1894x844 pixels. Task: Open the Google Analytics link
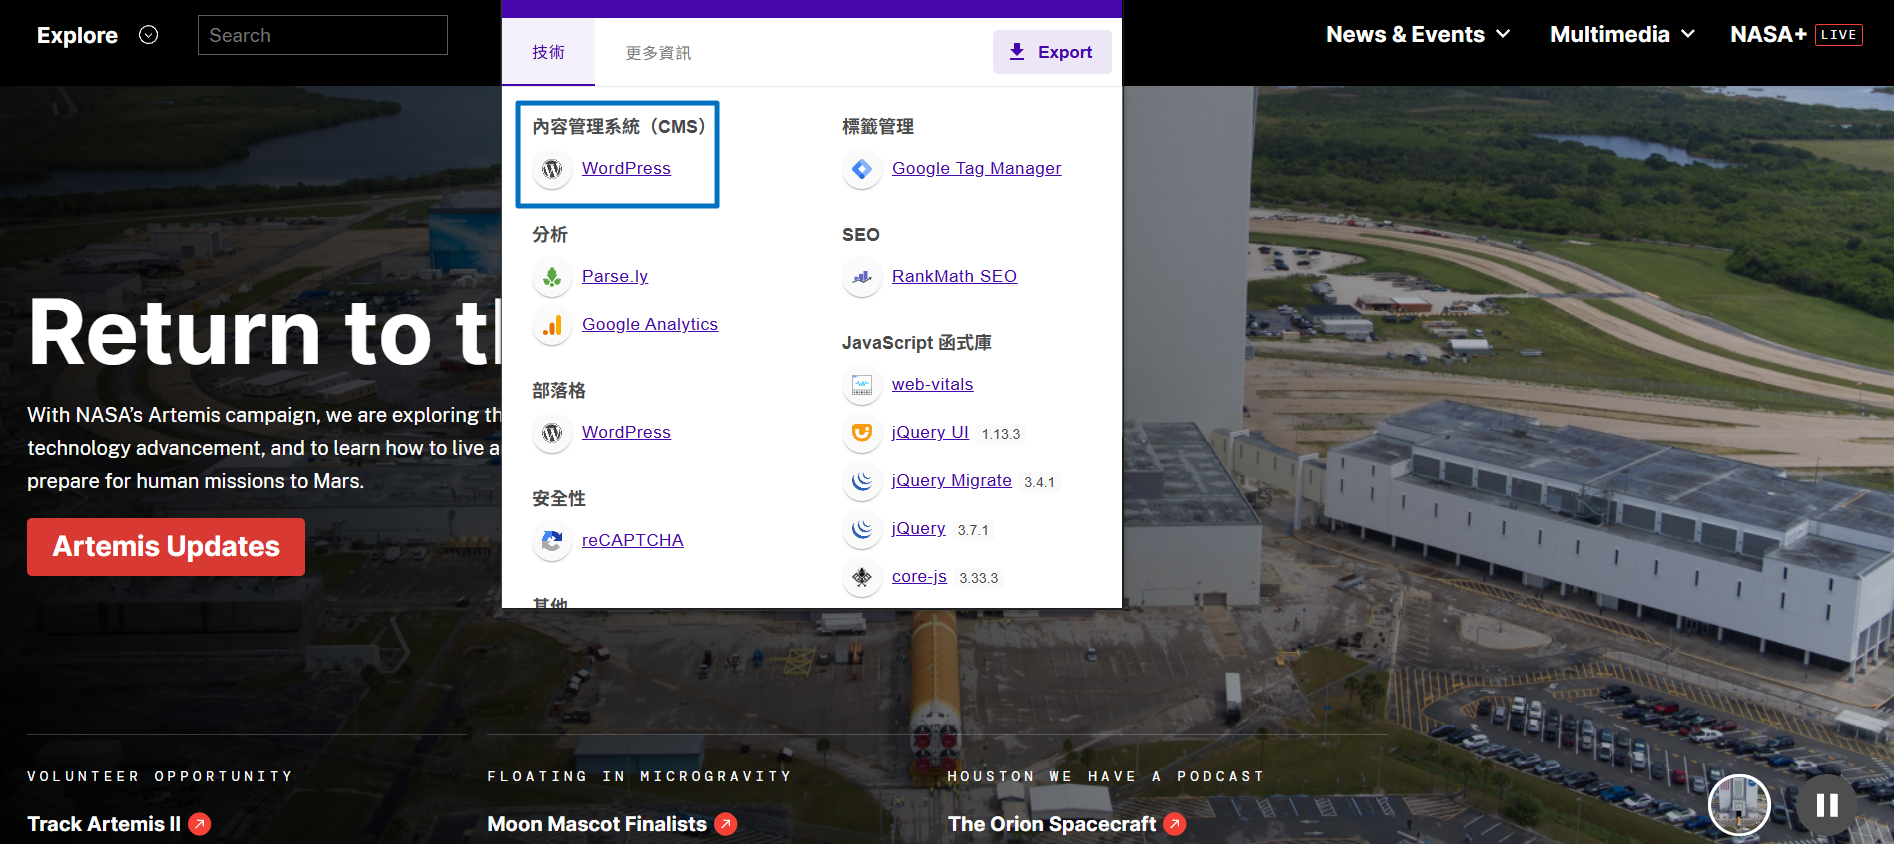click(650, 324)
